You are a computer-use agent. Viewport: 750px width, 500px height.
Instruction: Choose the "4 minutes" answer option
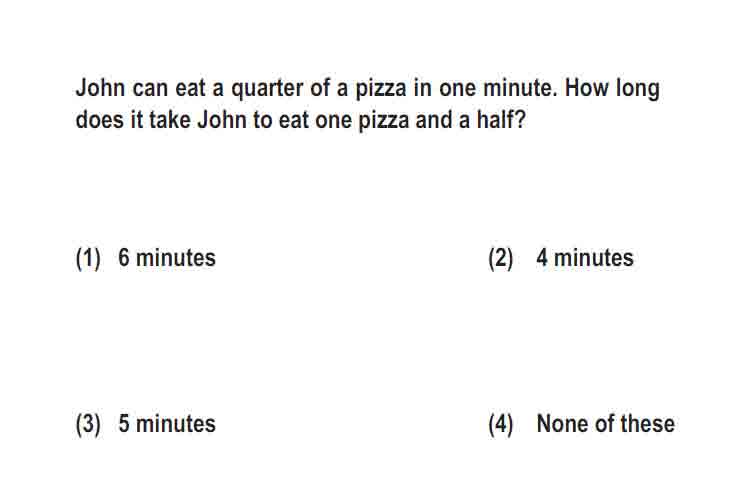pos(585,258)
